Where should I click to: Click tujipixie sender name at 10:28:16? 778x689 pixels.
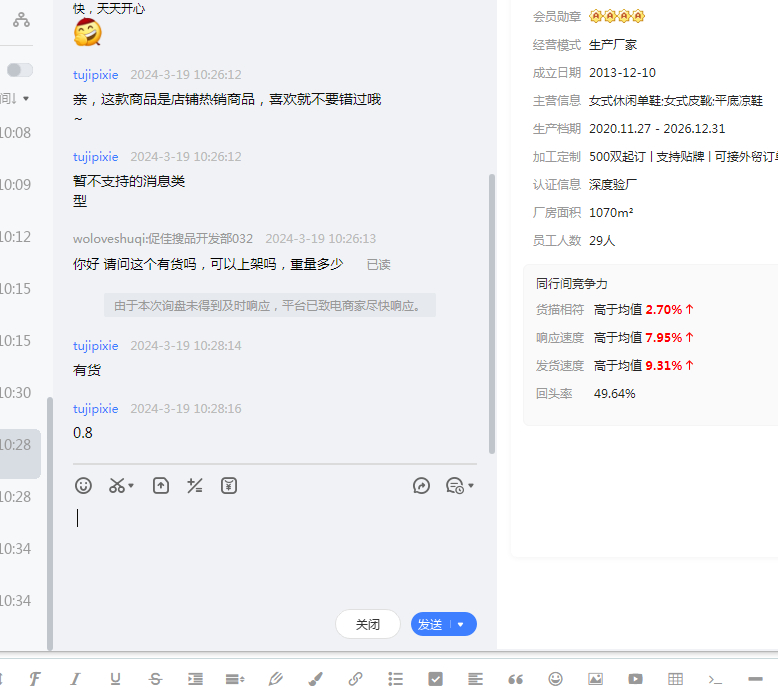[x=95, y=409]
